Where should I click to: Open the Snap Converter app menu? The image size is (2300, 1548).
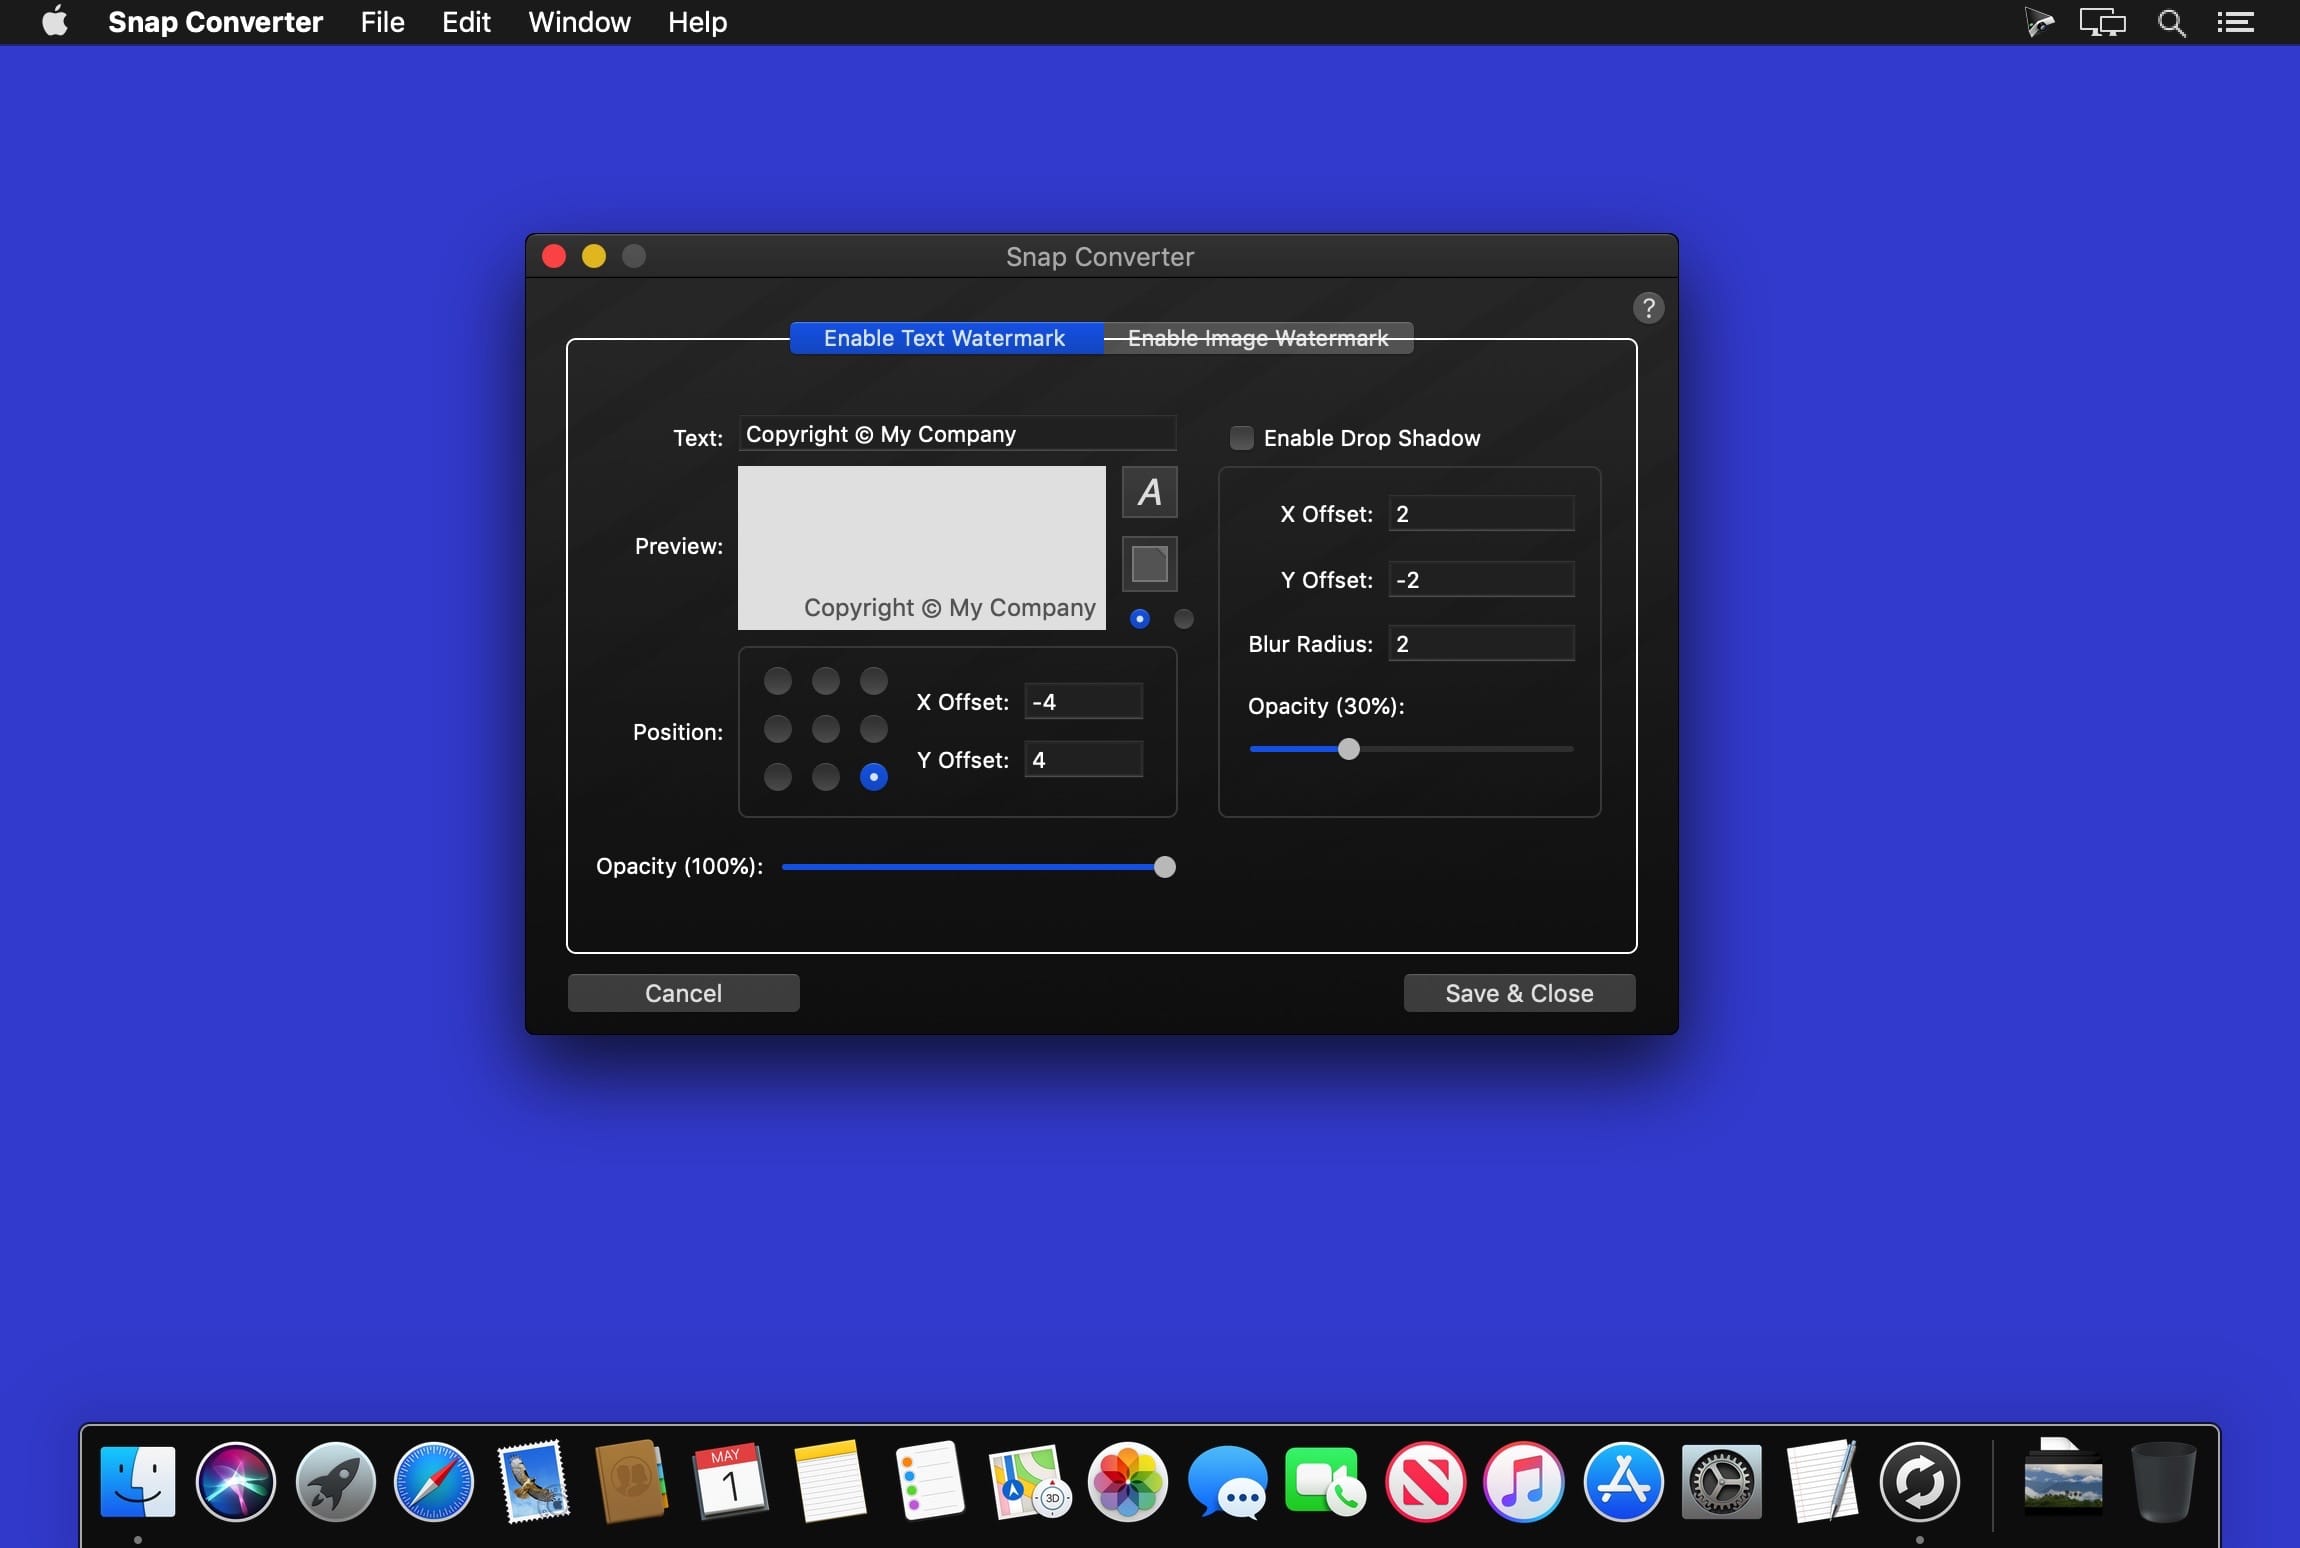coord(215,22)
